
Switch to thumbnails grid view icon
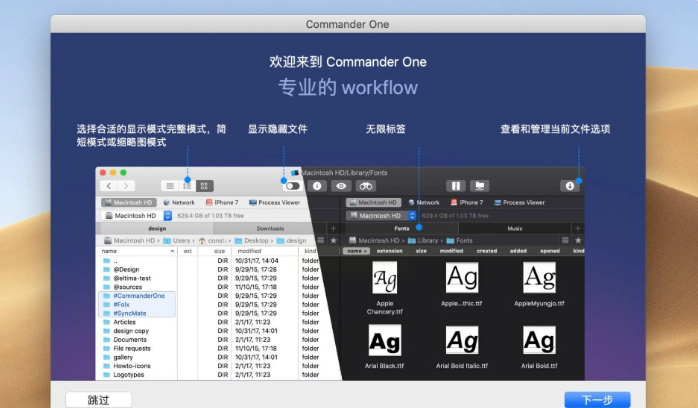(204, 186)
